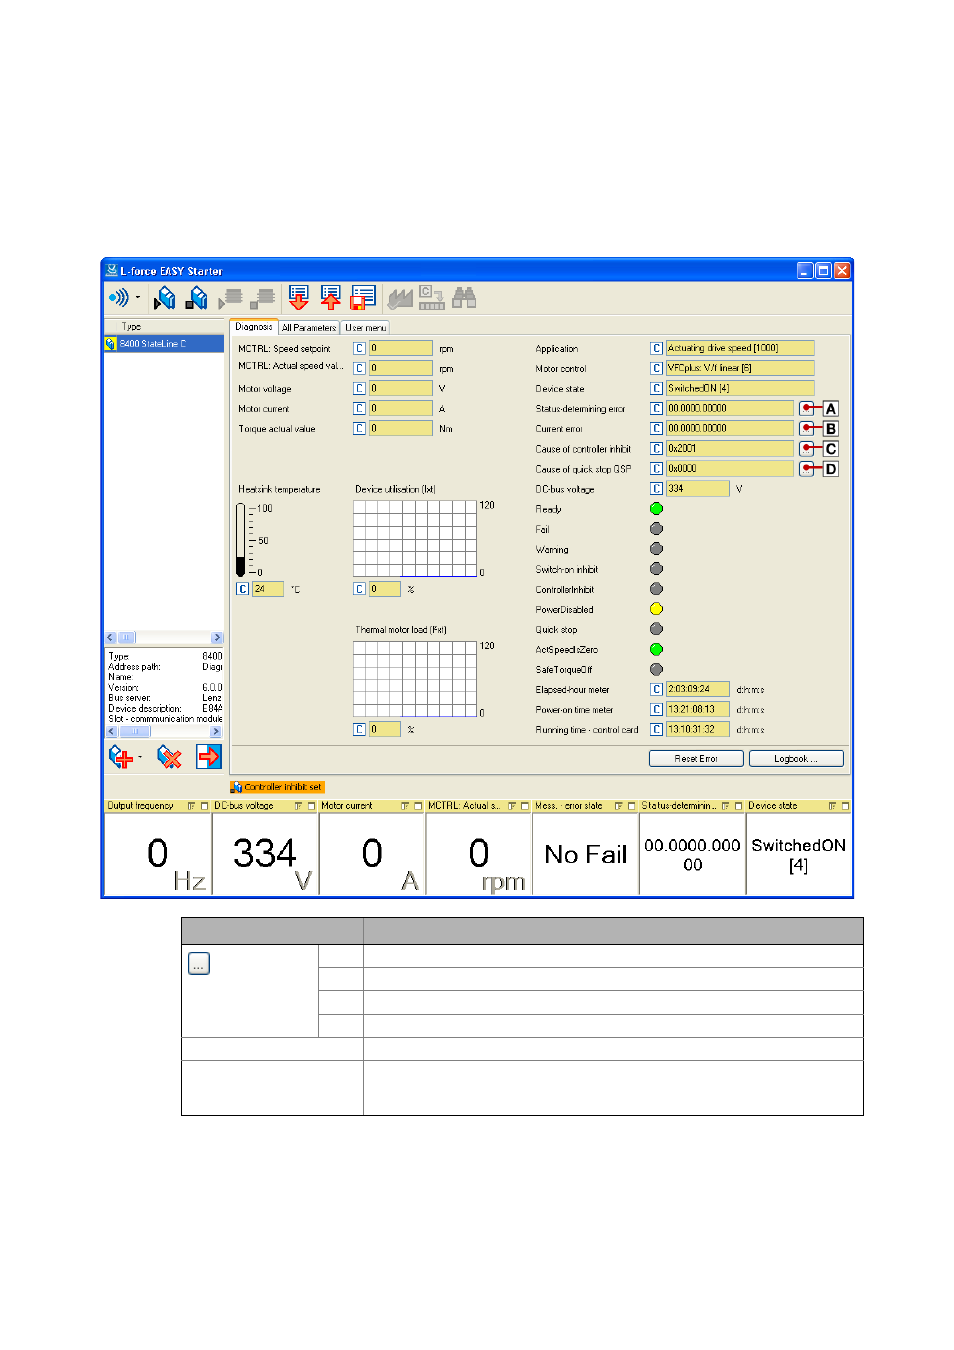
Task: Click the PowerDisabled yellow indicator light
Action: pyautogui.click(x=657, y=609)
